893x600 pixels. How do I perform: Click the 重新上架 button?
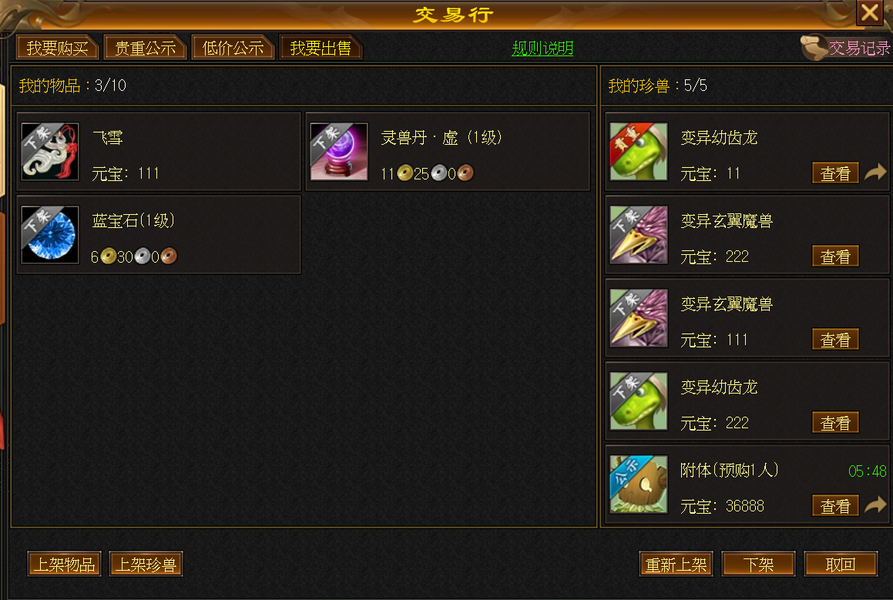[676, 564]
